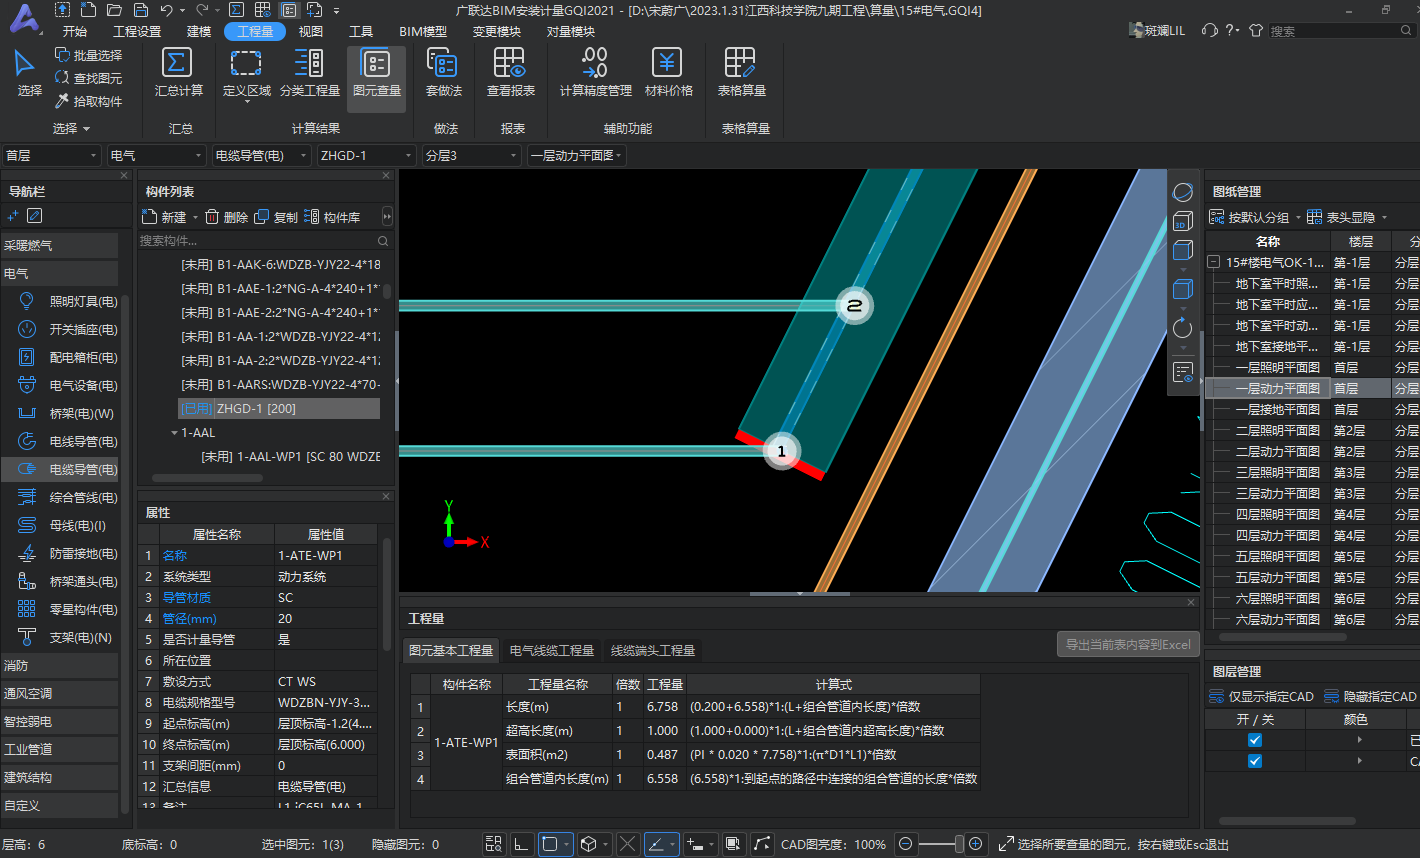The height and width of the screenshot is (858, 1420).
Task: Toggle 隐藏指定CAD option
Action: (x=1370, y=696)
